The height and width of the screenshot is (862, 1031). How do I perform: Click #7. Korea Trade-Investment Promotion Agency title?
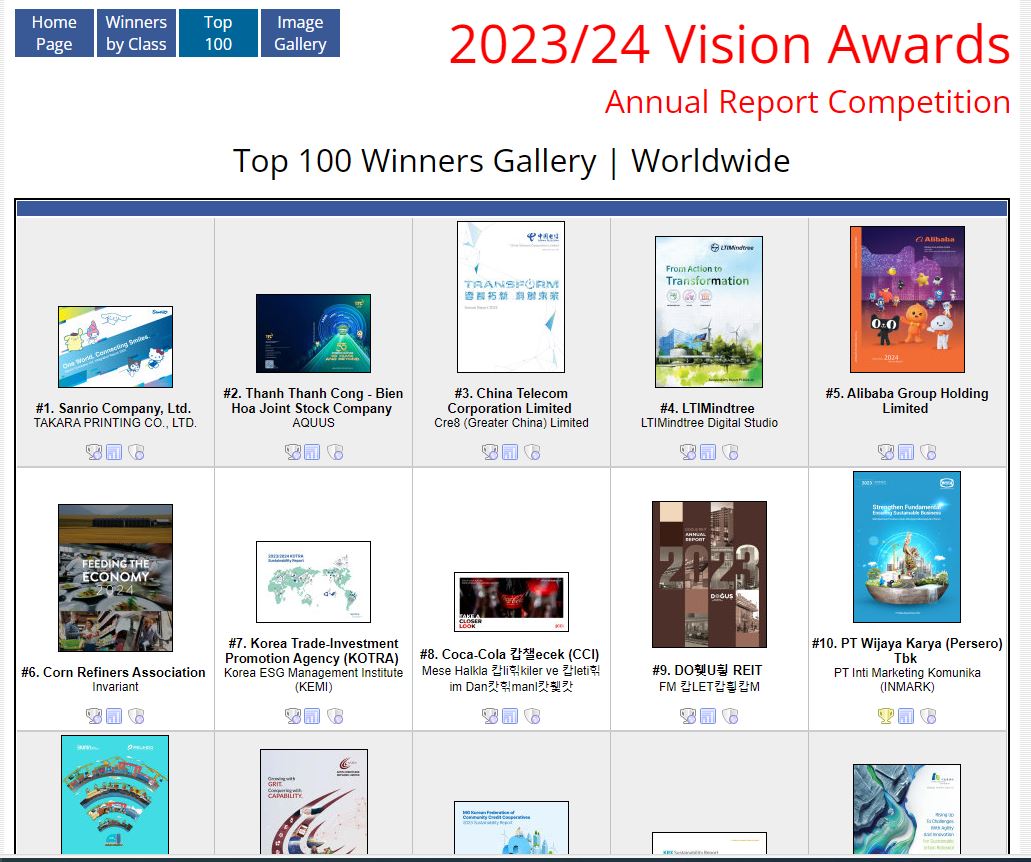313,650
